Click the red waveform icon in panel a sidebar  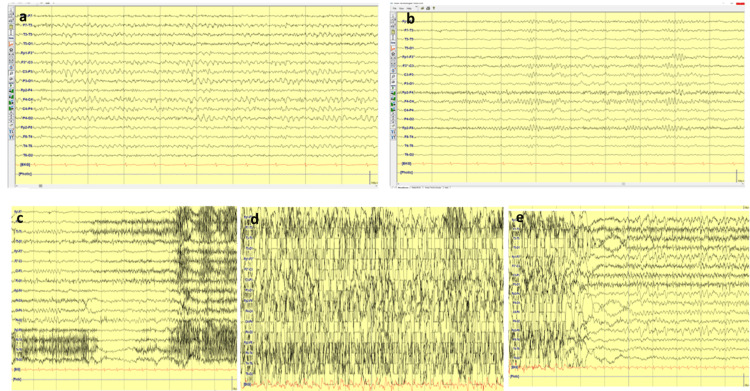click(11, 43)
